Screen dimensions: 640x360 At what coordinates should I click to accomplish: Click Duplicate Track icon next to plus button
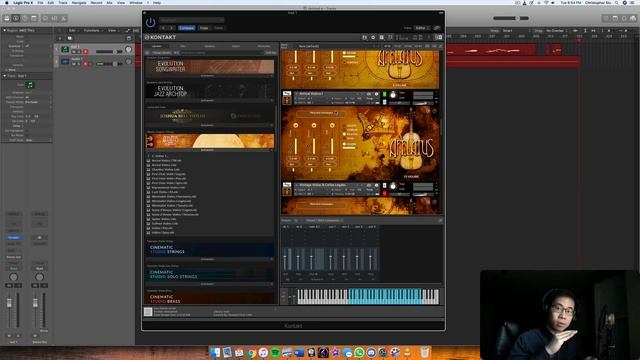(x=69, y=38)
